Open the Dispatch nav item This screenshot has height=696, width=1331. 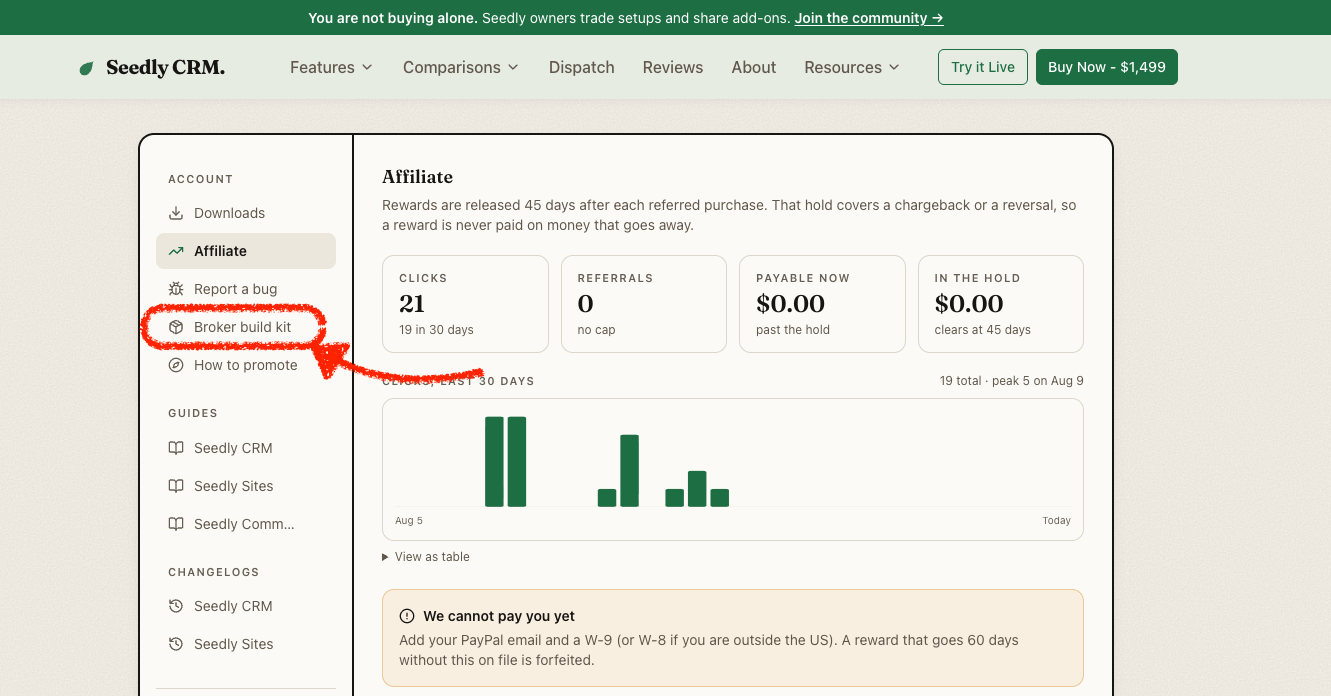(x=582, y=67)
